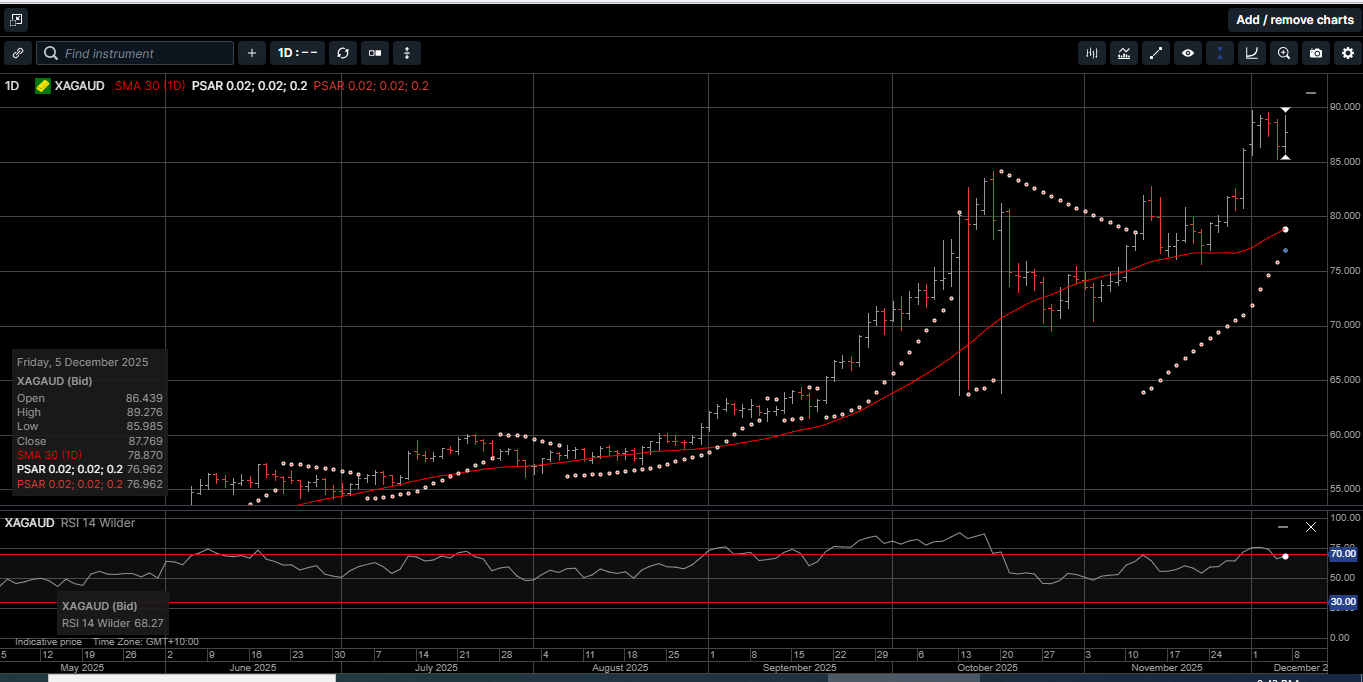Viewport: 1363px width, 682px height.
Task: Select the nonlinear scale curve icon
Action: pos(1251,53)
